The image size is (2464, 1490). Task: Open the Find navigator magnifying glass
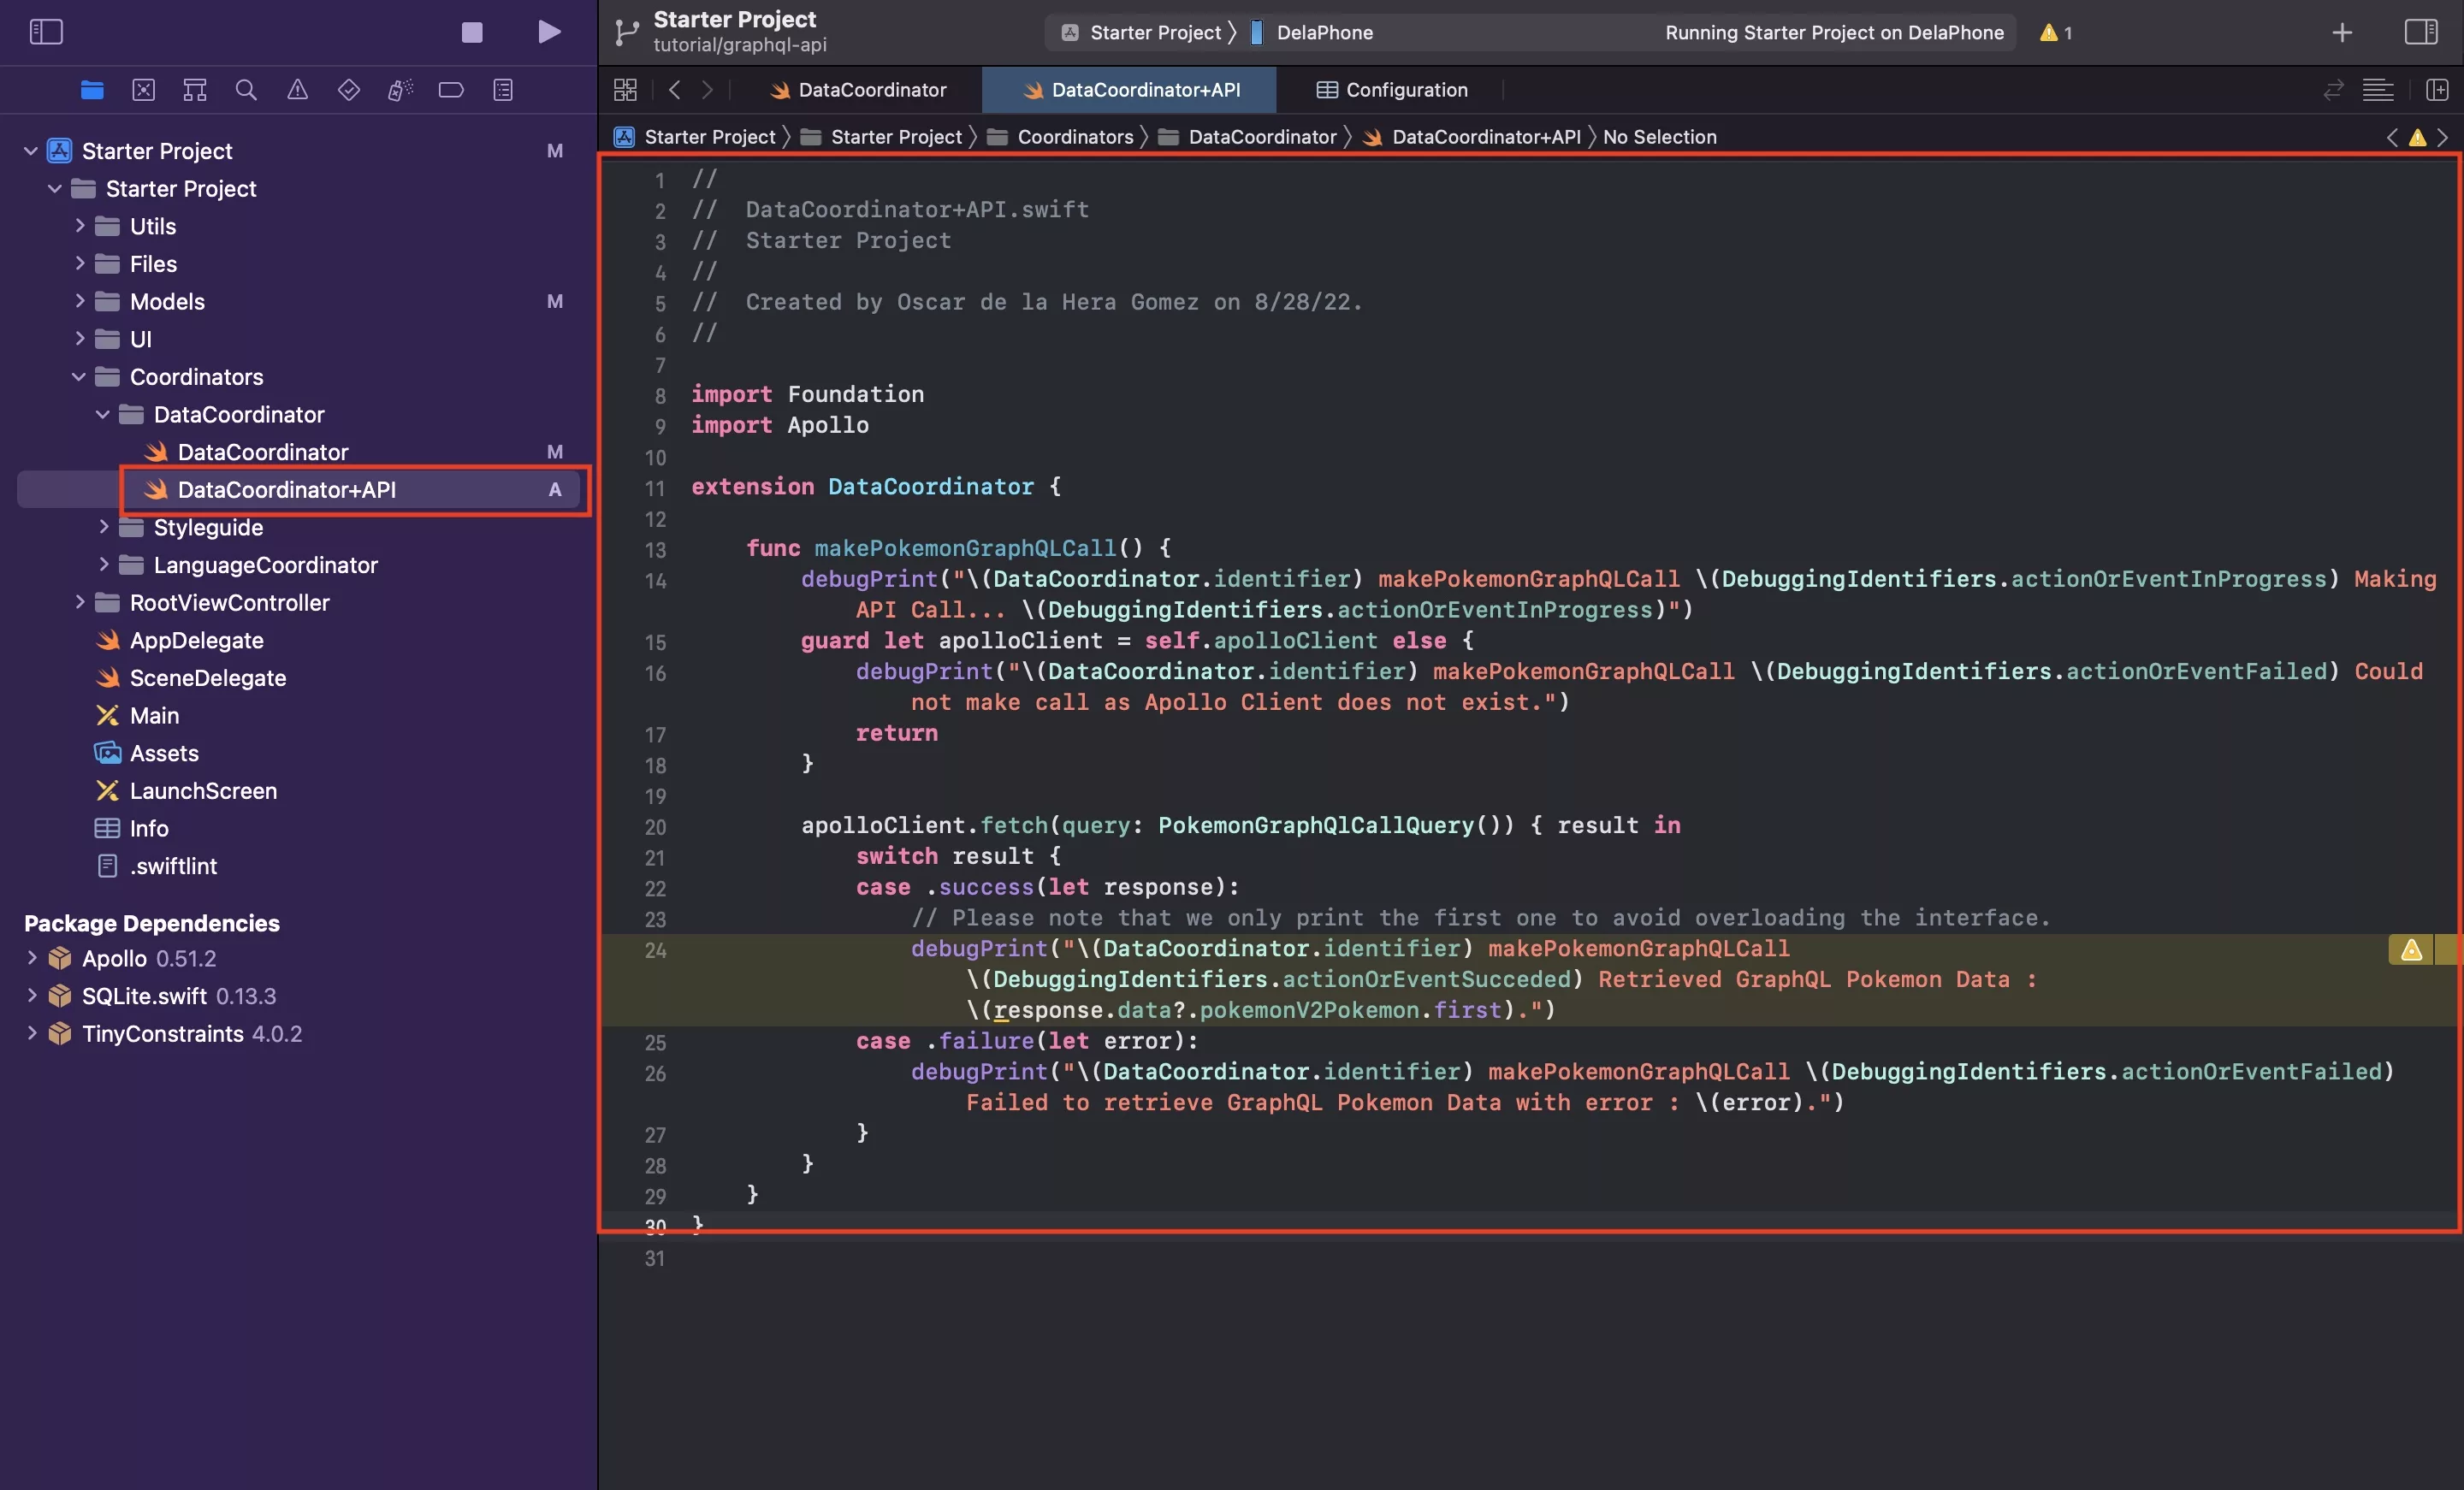(x=246, y=89)
